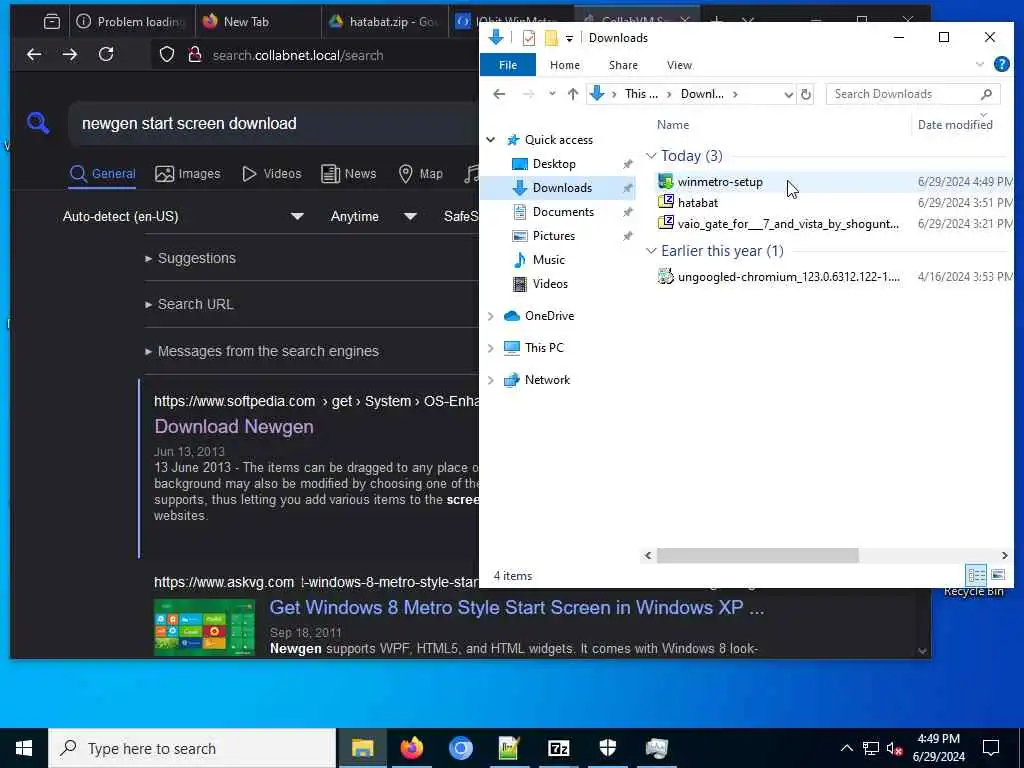Open Get Windows 8 Metro Style link
This screenshot has width=1024, height=768.
click(517, 608)
